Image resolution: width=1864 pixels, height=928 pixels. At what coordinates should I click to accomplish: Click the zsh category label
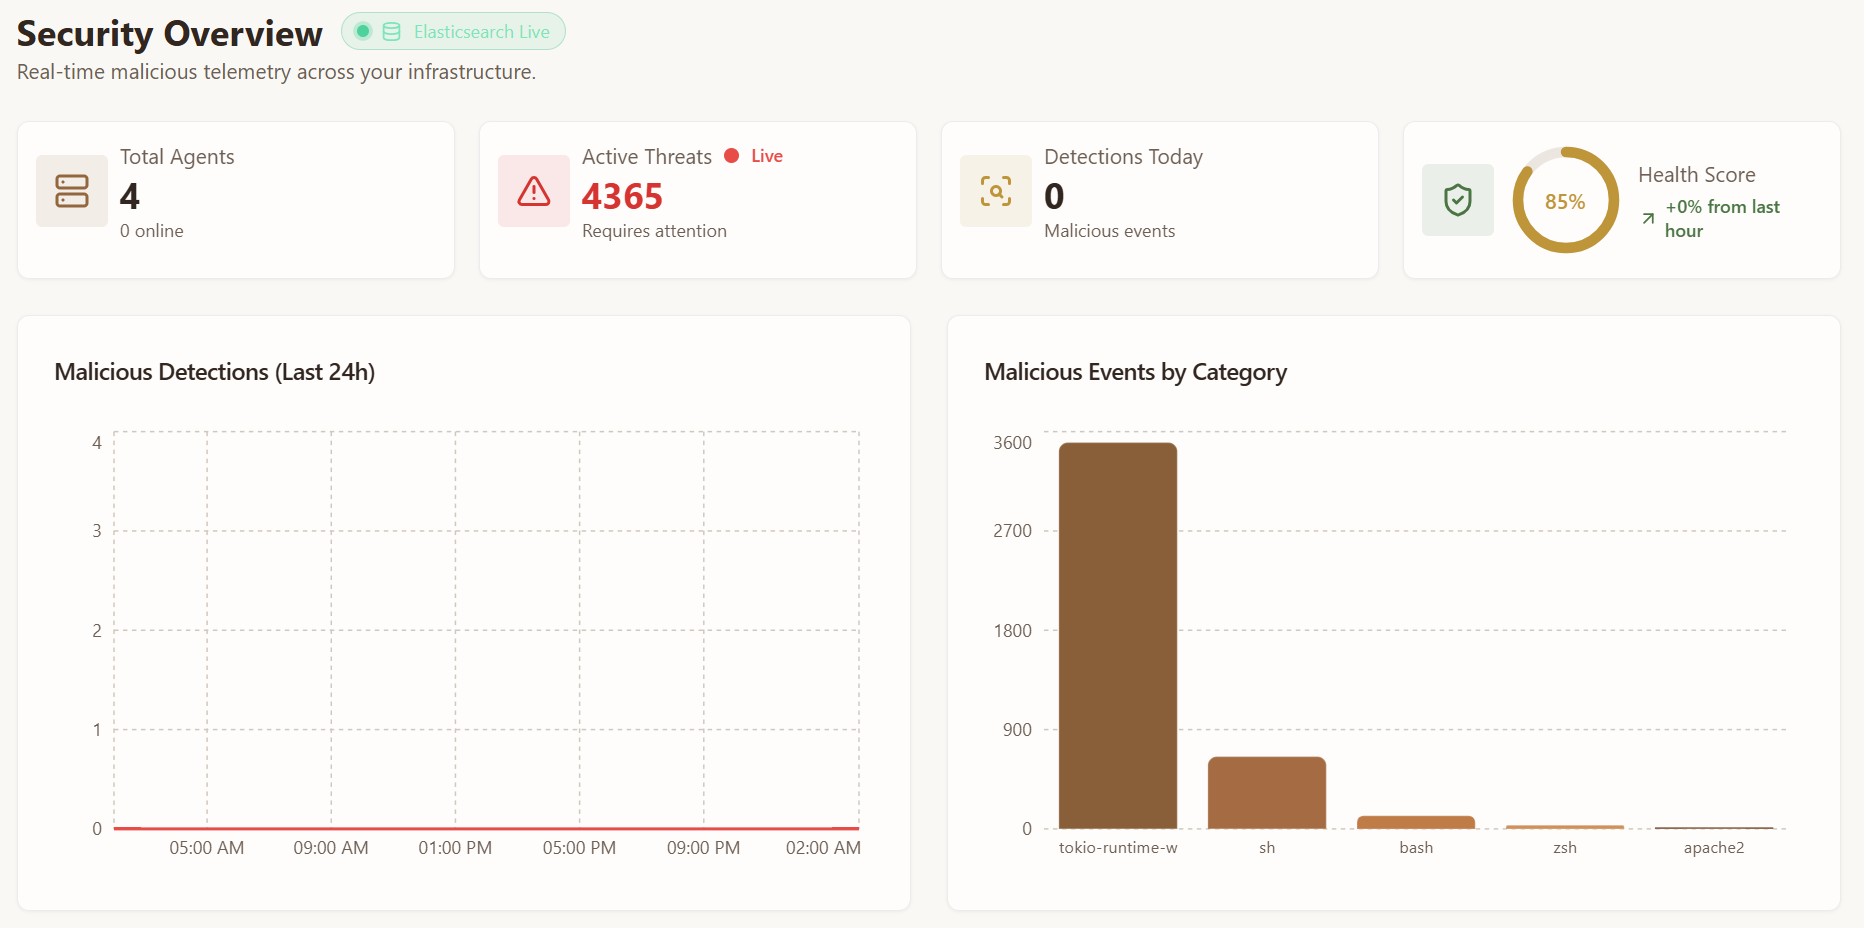[x=1565, y=848]
